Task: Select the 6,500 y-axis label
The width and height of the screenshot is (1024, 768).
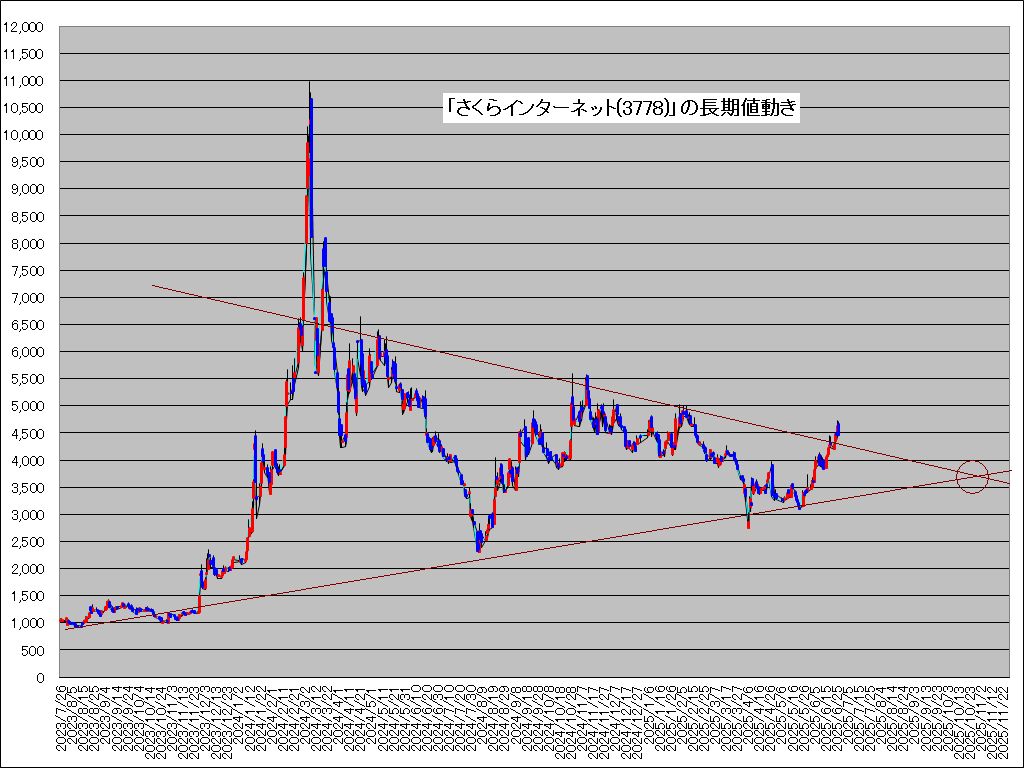Action: [27, 325]
